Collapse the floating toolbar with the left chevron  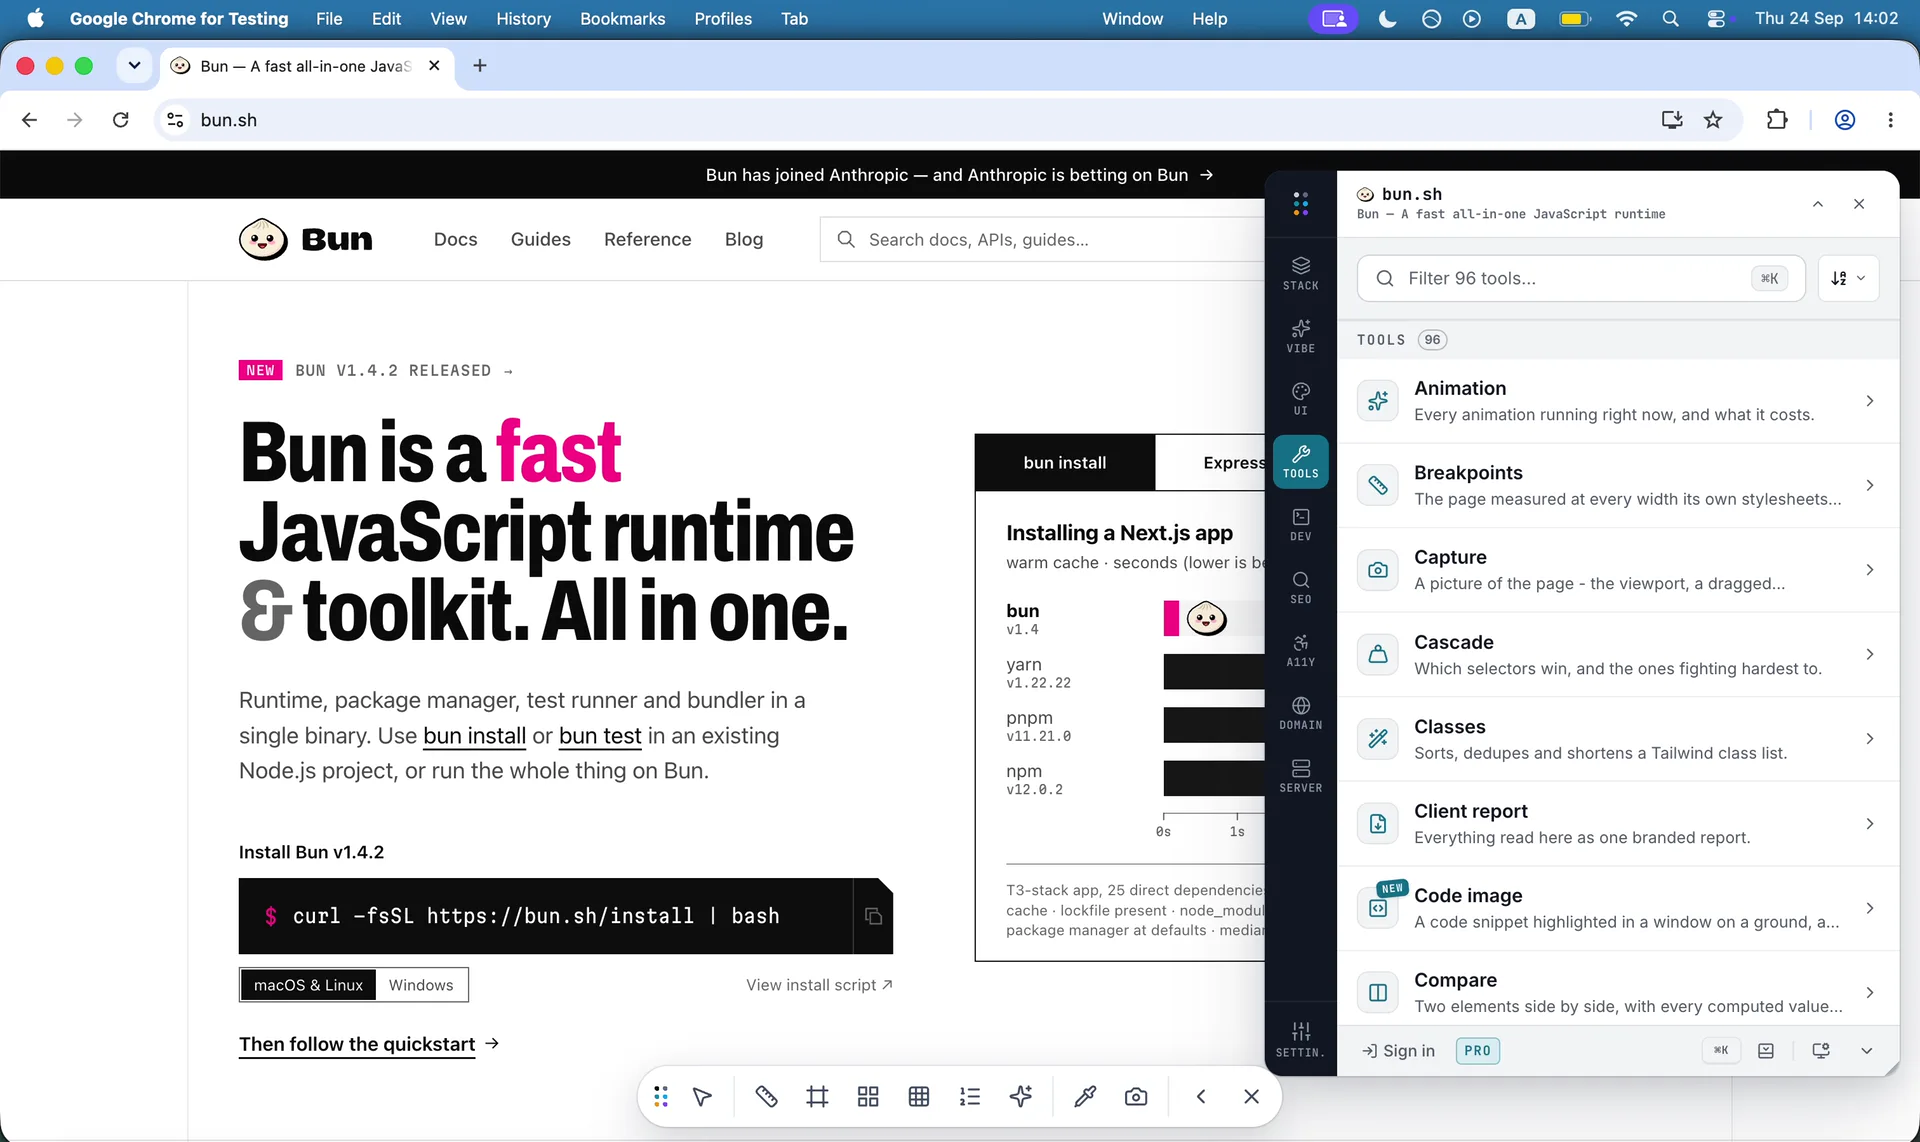click(x=1201, y=1097)
